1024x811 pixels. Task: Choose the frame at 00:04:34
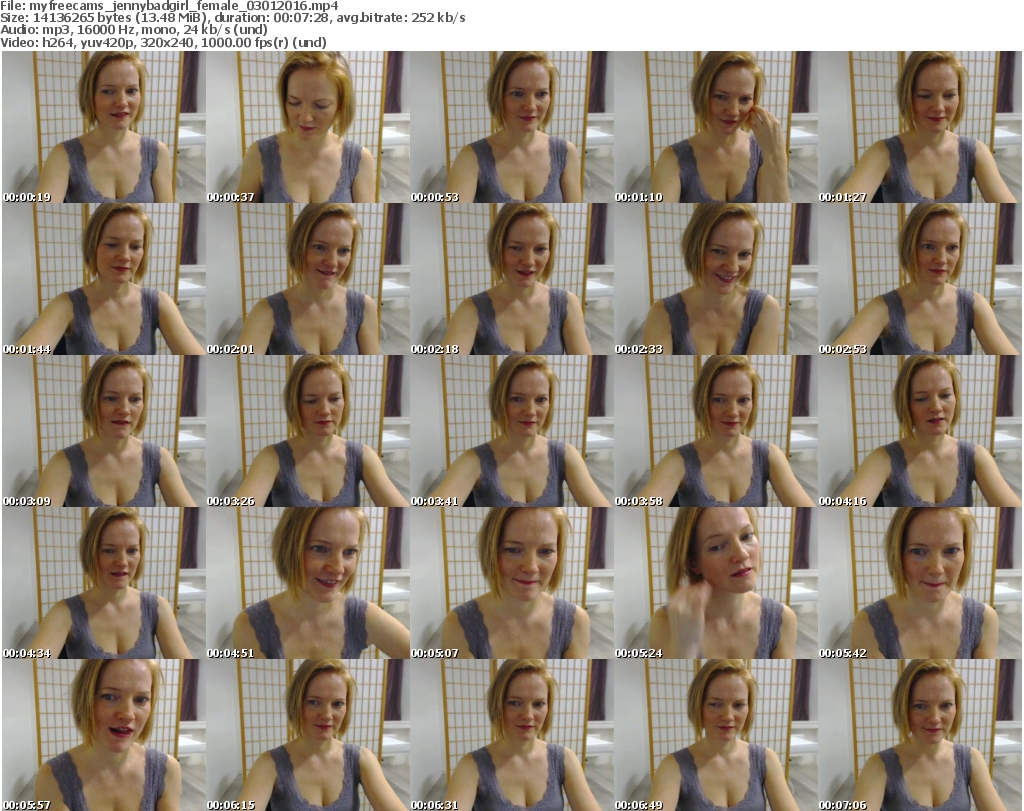click(104, 583)
